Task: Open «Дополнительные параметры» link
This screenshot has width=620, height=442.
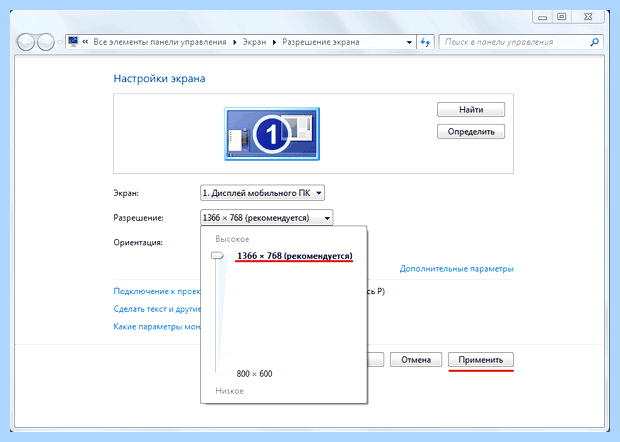Action: coord(457,269)
